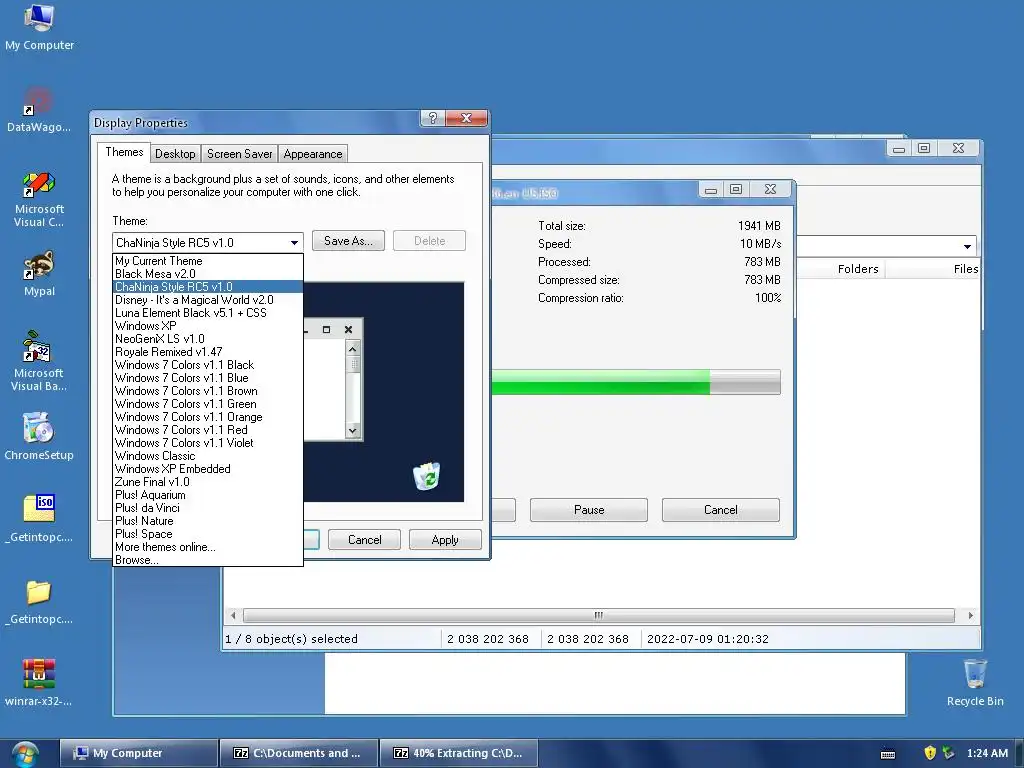1024x768 pixels.
Task: Select Windows Classic theme
Action: 208,456
